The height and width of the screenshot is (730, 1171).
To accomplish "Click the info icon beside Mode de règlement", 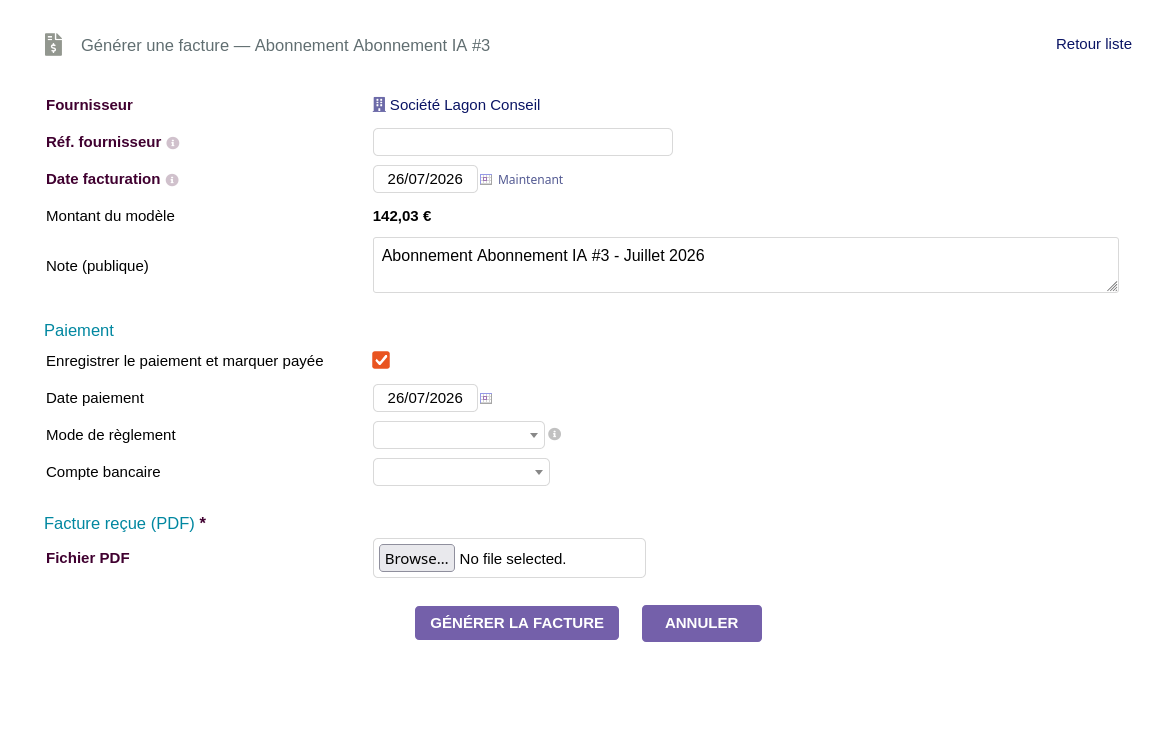I will [x=554, y=434].
